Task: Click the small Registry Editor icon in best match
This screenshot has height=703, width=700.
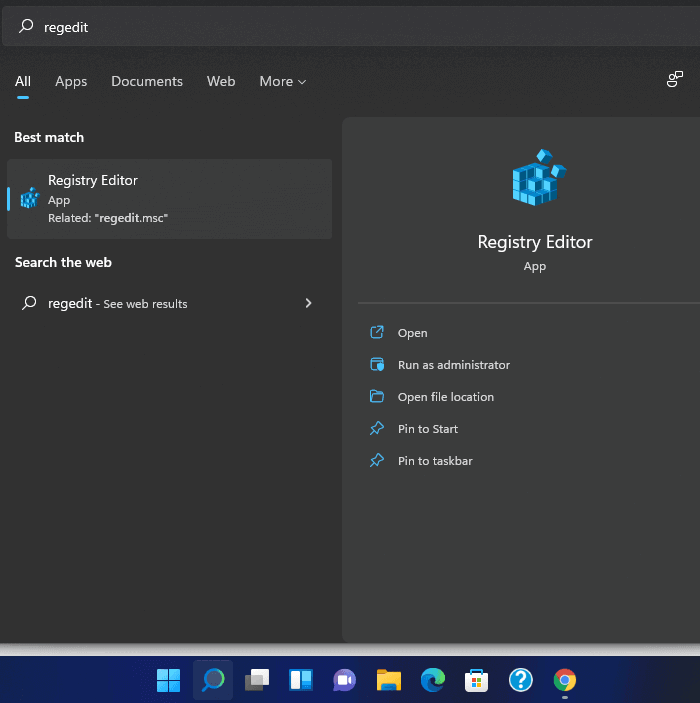Action: pyautogui.click(x=30, y=198)
